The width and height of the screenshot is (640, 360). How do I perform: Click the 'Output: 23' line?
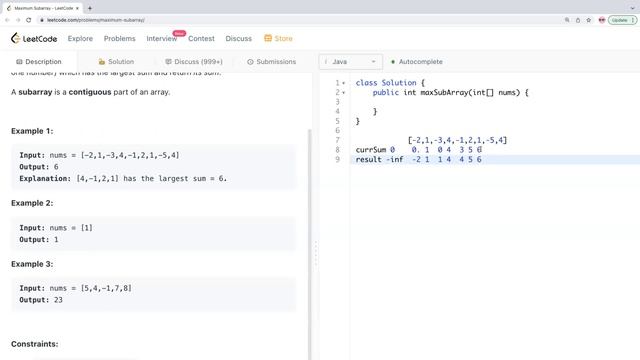(41, 300)
